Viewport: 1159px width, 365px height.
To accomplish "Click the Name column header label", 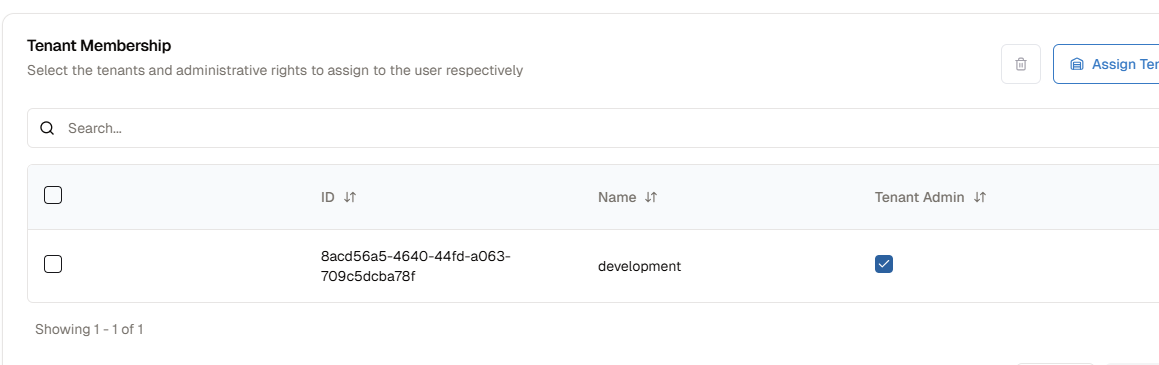I will coord(617,197).
